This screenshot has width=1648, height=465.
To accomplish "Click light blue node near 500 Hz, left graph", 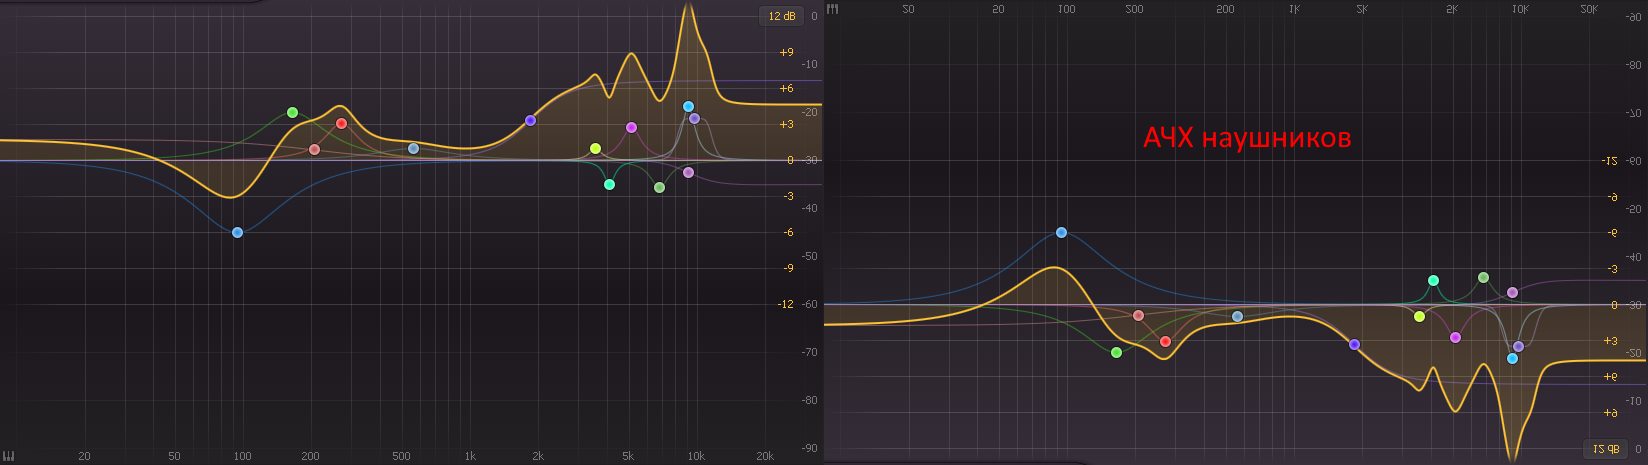I will coord(413,149).
